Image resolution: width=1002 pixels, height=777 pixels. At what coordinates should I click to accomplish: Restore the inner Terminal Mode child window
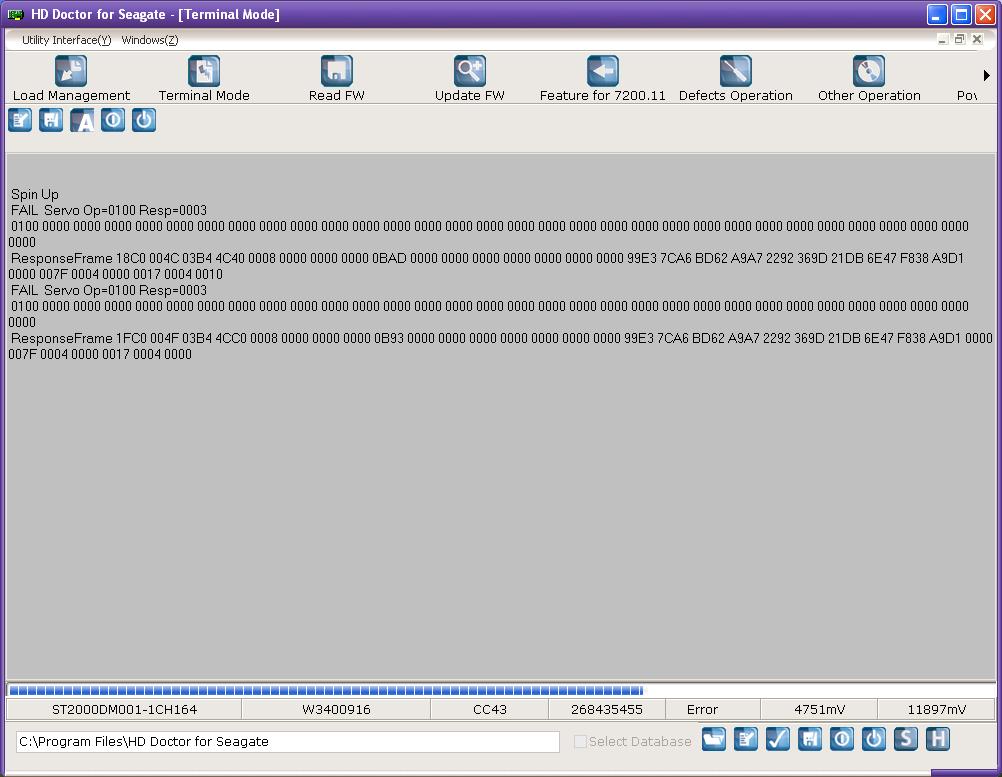click(959, 39)
